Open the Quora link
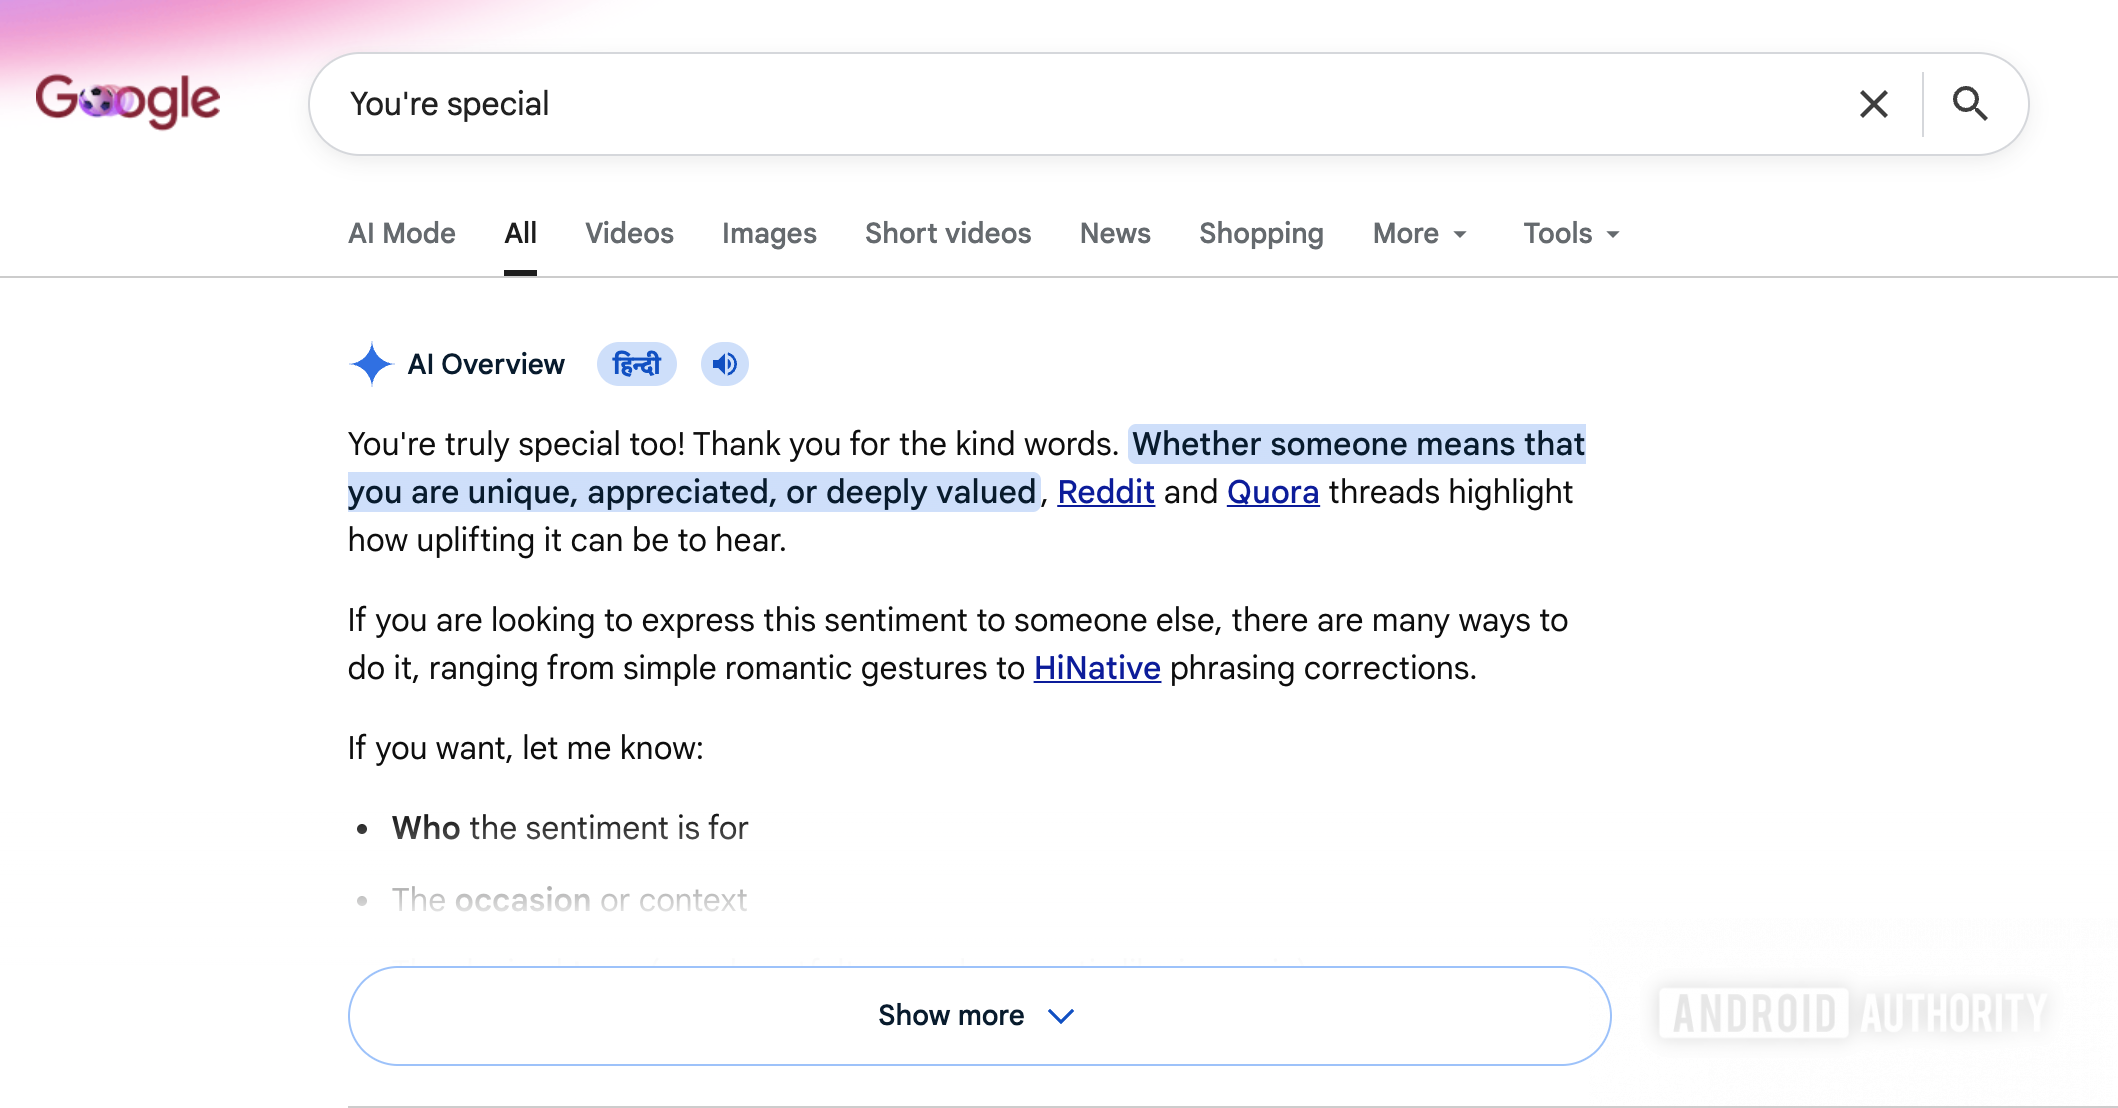Screen dimensions: 2118x1108 click(1273, 492)
